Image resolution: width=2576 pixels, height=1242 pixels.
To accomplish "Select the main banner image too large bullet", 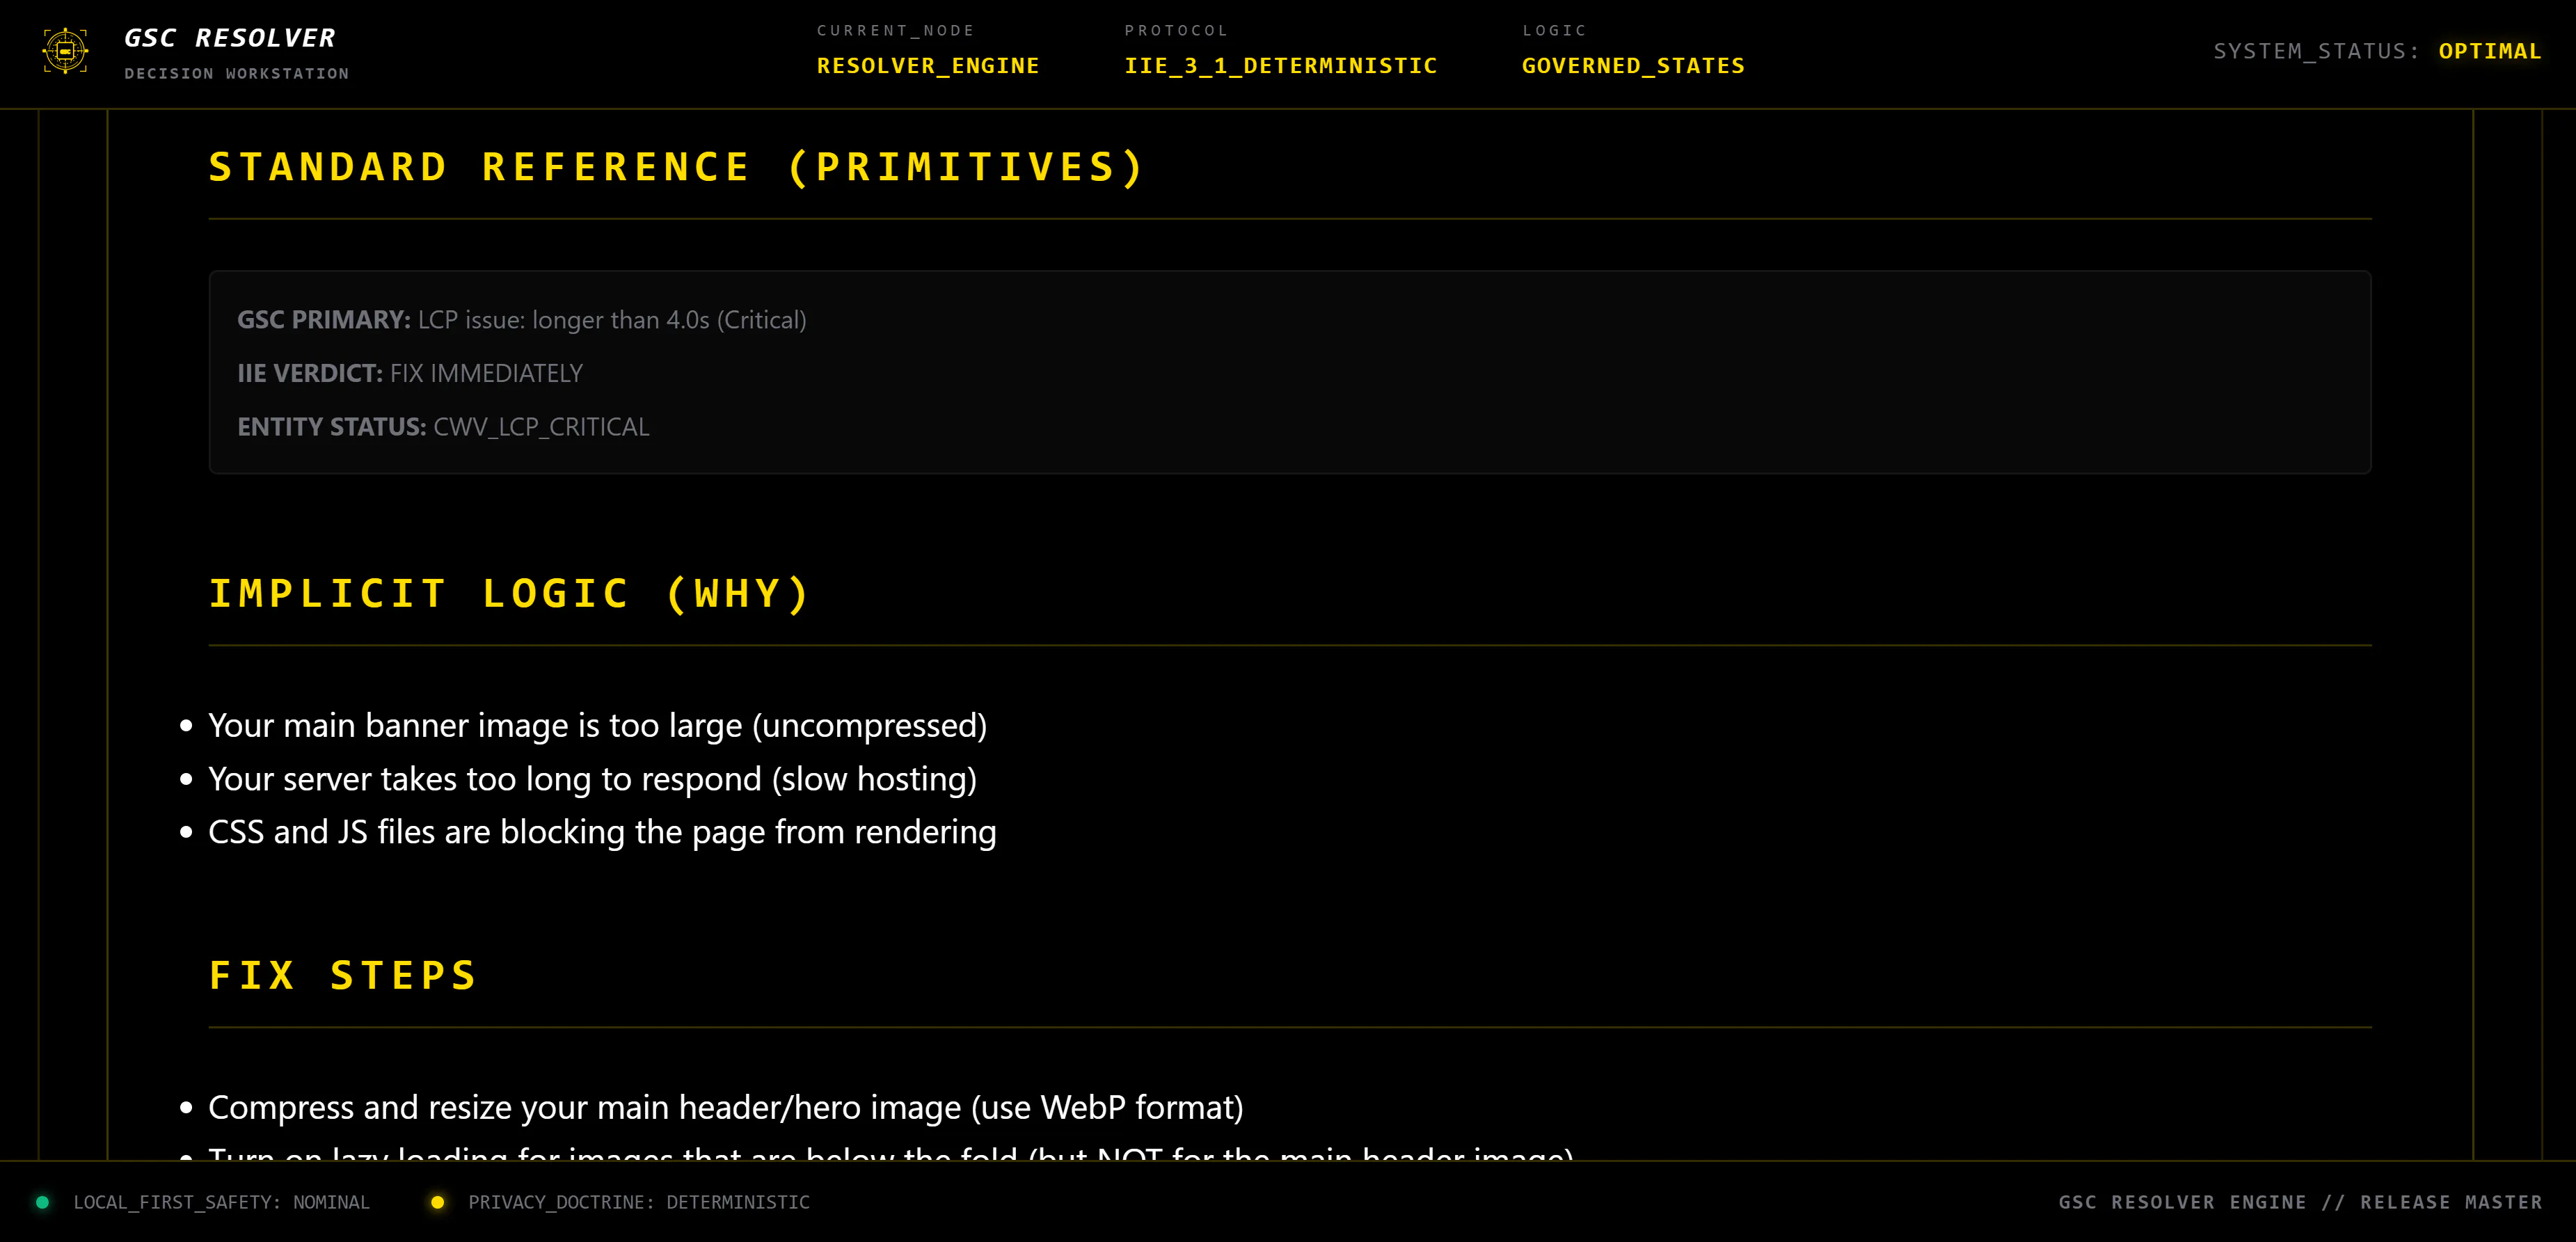I will pyautogui.click(x=597, y=726).
